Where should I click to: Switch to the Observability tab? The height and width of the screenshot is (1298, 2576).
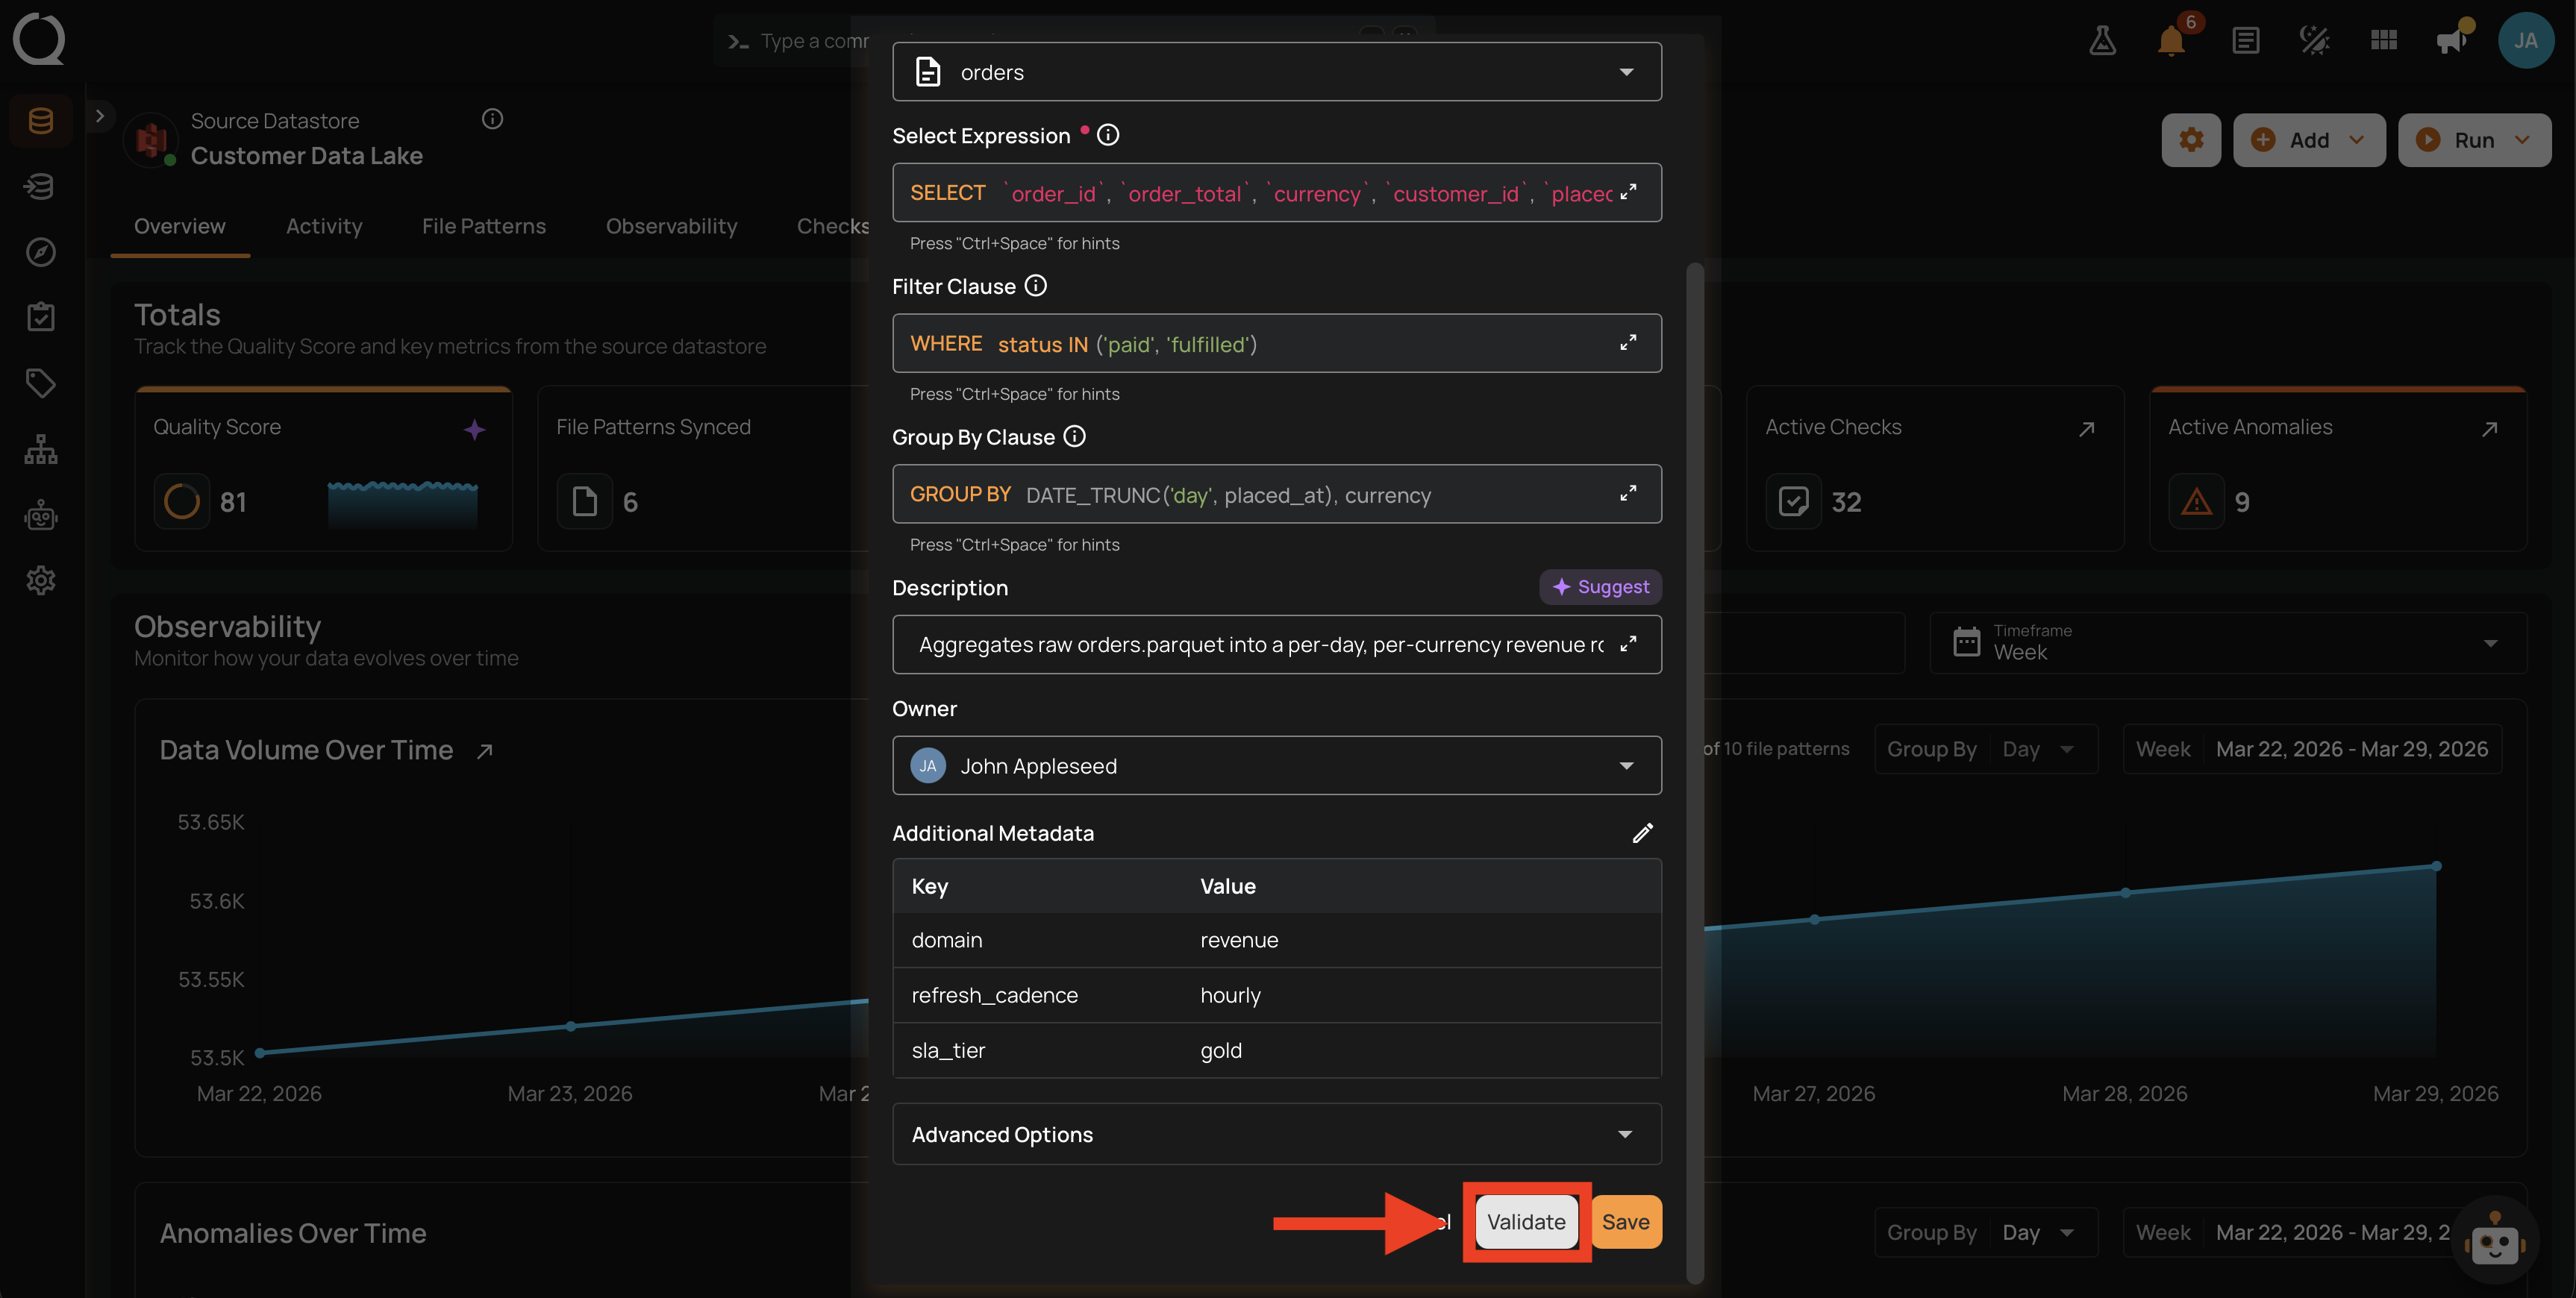(x=672, y=226)
